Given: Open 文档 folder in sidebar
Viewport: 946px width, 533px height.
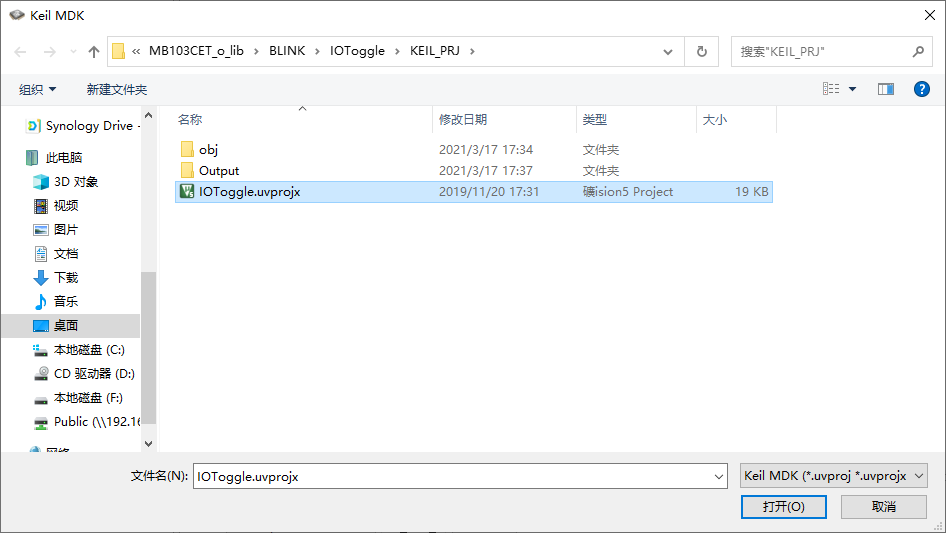Looking at the screenshot, I should pos(56,254).
